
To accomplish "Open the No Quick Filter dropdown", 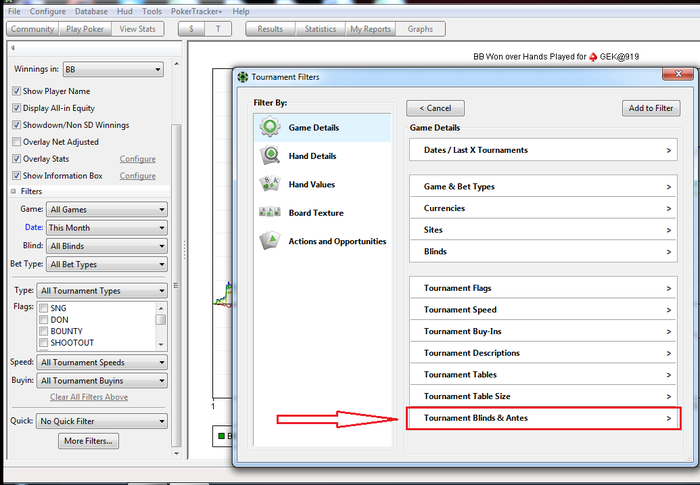I will (x=102, y=421).
